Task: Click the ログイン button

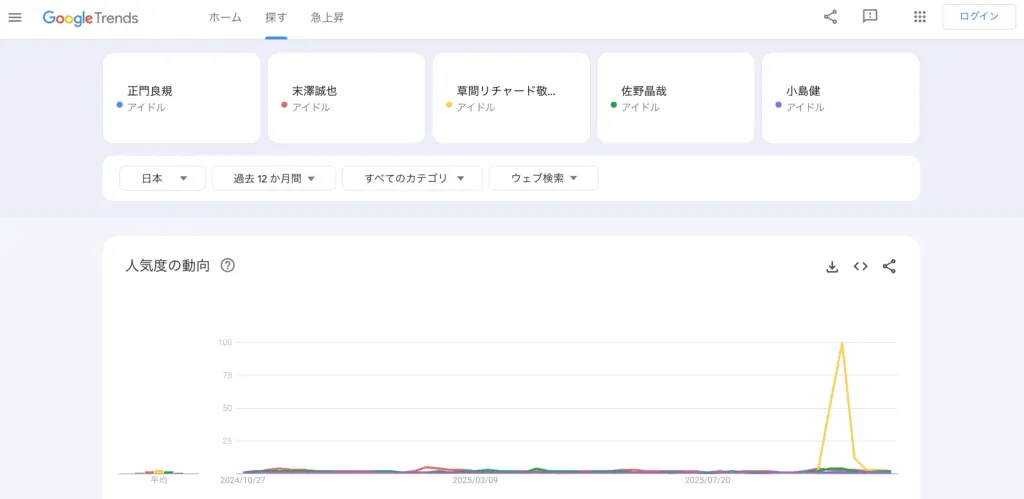Action: pyautogui.click(x=979, y=17)
